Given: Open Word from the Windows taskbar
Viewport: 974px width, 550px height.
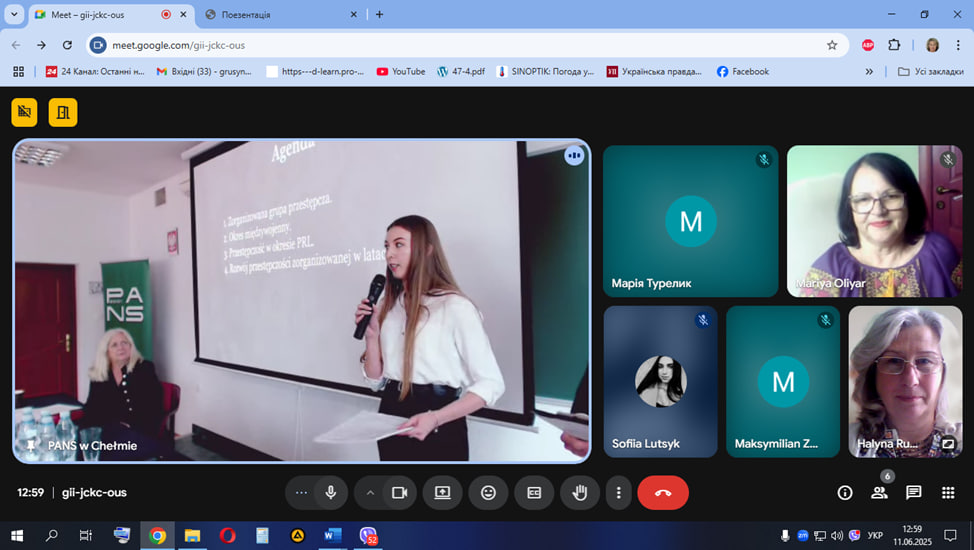Looking at the screenshot, I should 332,536.
